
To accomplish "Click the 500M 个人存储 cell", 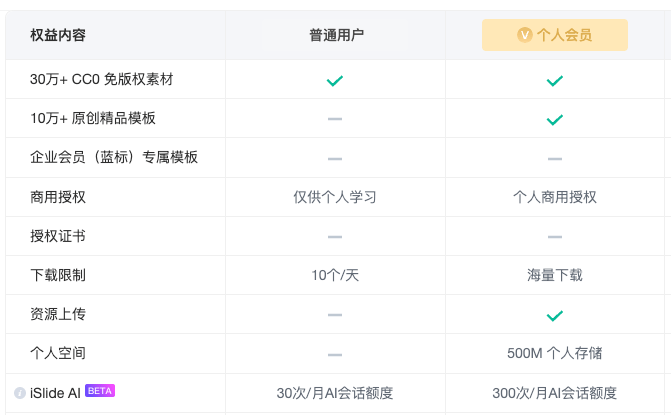I will [x=555, y=353].
